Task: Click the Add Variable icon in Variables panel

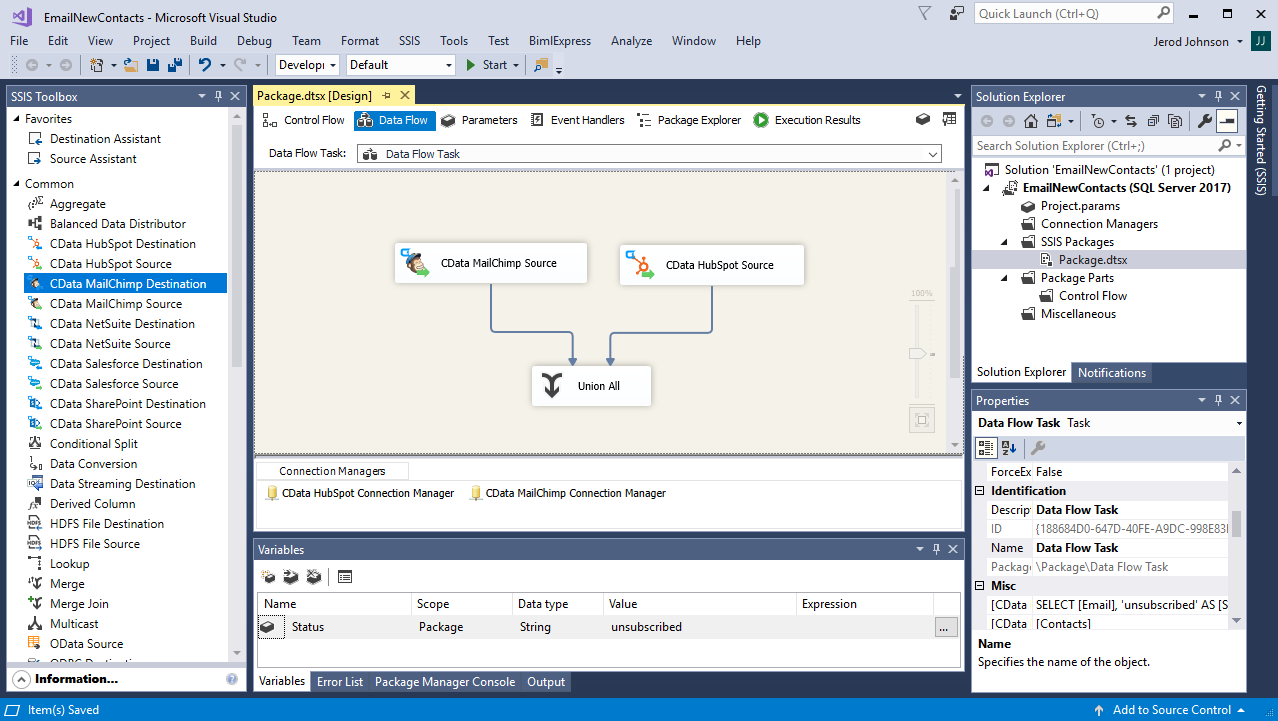Action: 268,577
